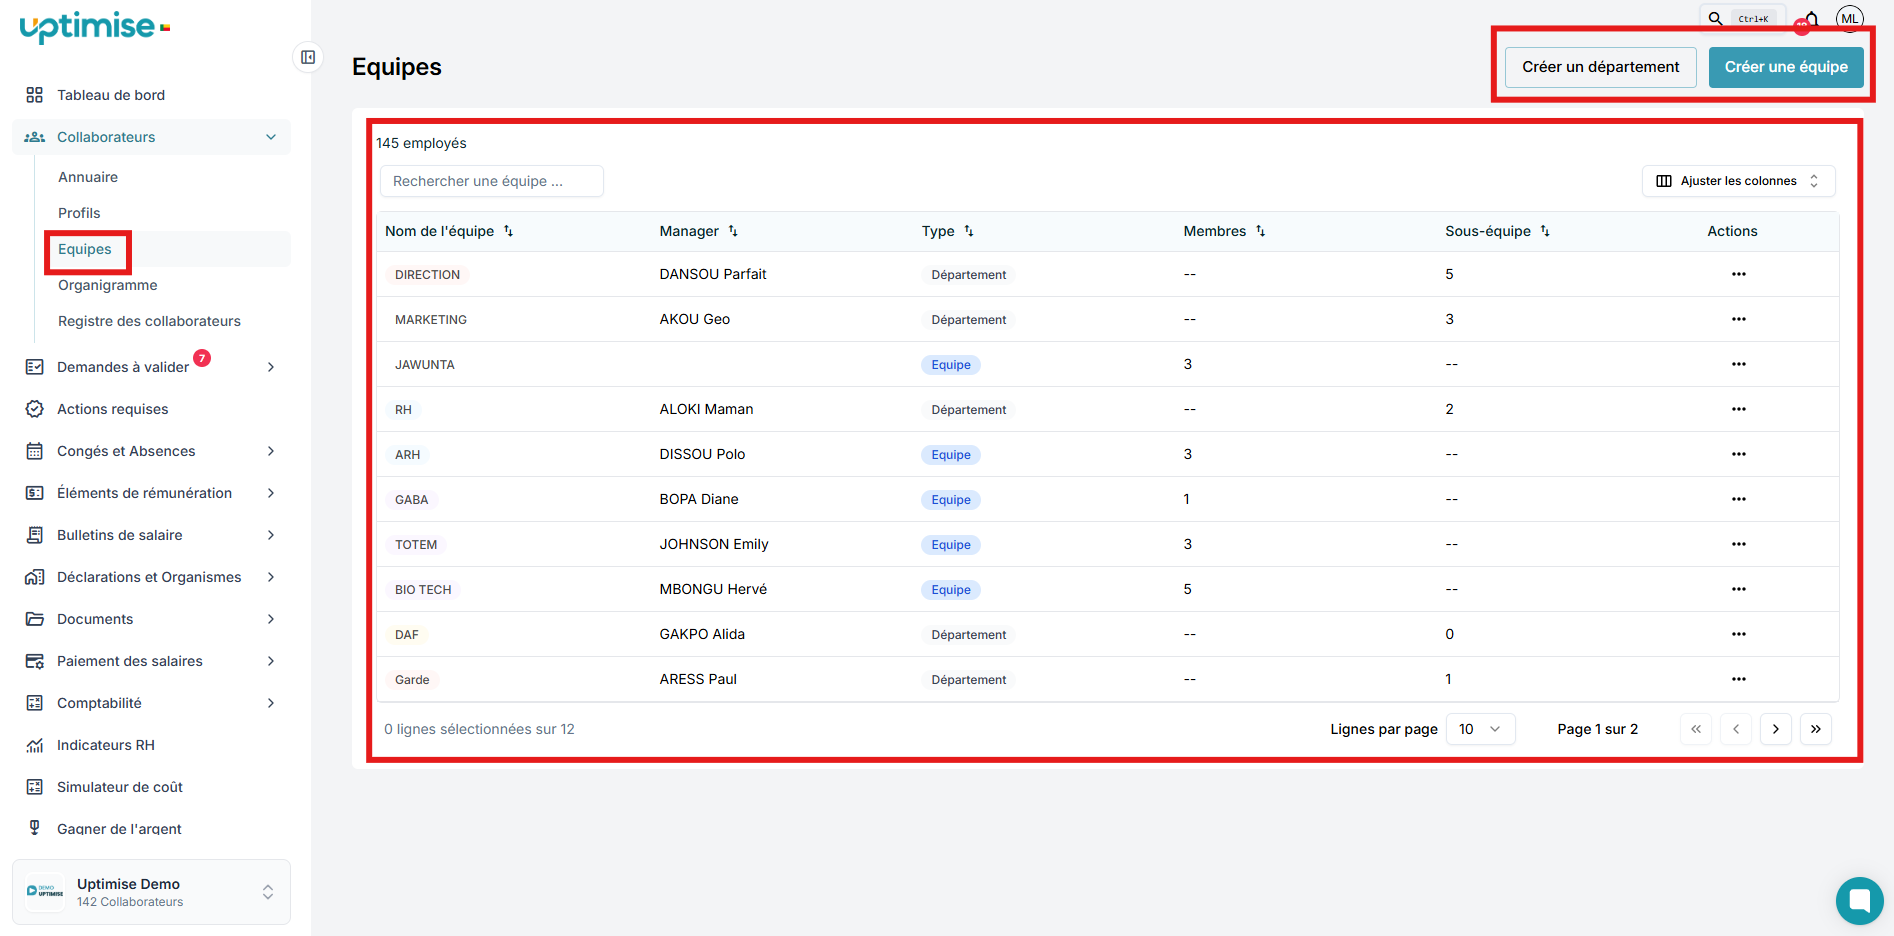
Task: Expand Paiement des salaires submenu
Action: click(x=271, y=661)
